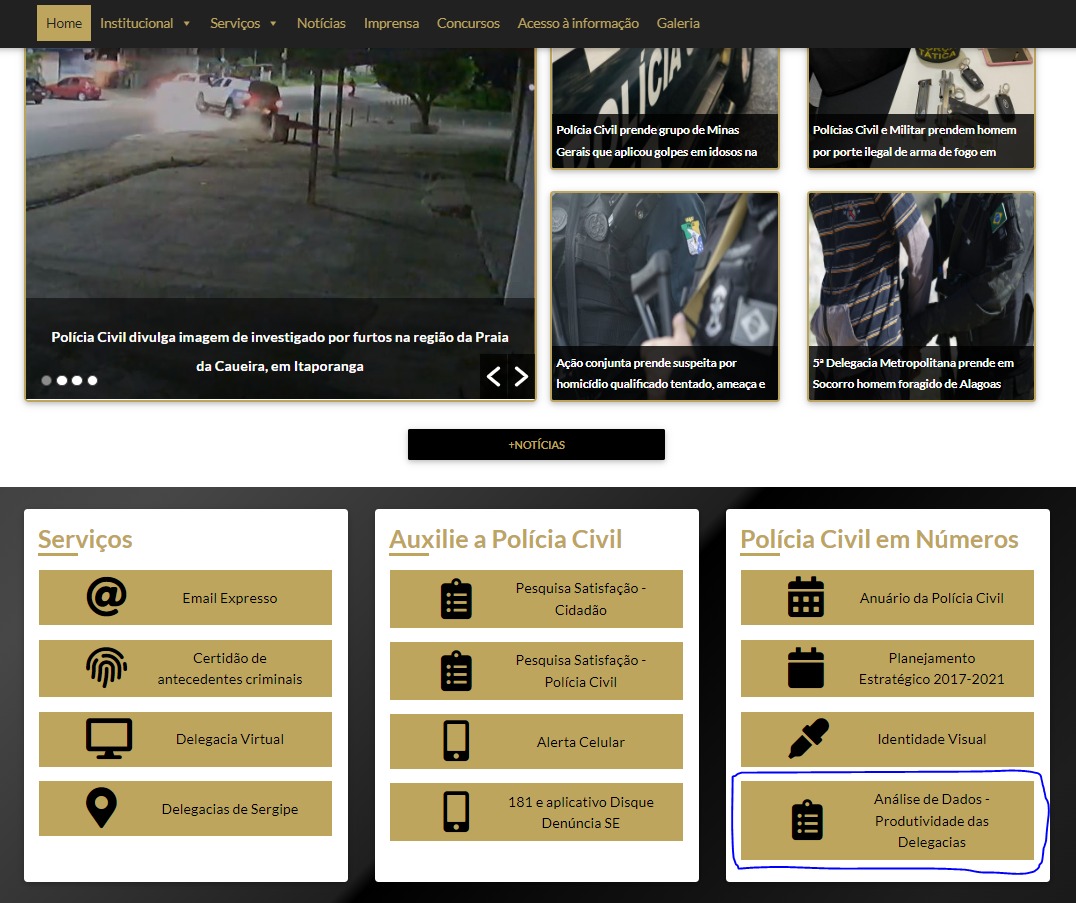Click the fingerprint icon for Certidão de antecedentes
The image size is (1076, 903).
pos(106,668)
